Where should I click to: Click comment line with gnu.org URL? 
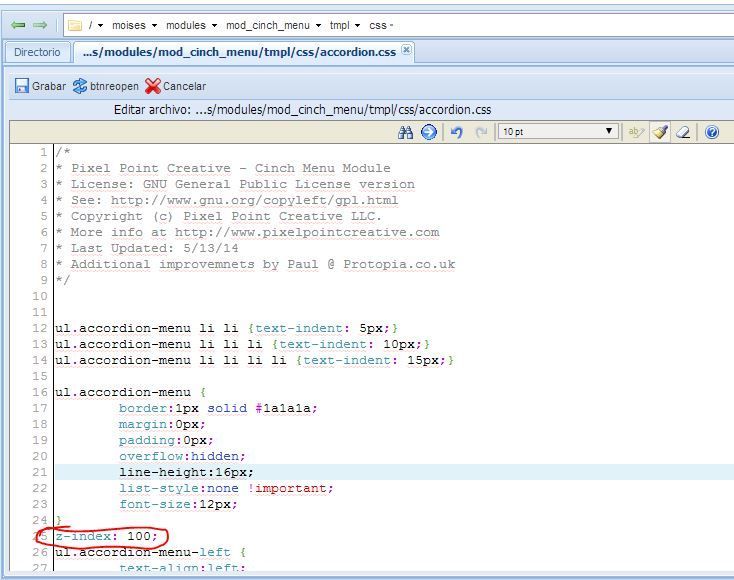click(227, 200)
